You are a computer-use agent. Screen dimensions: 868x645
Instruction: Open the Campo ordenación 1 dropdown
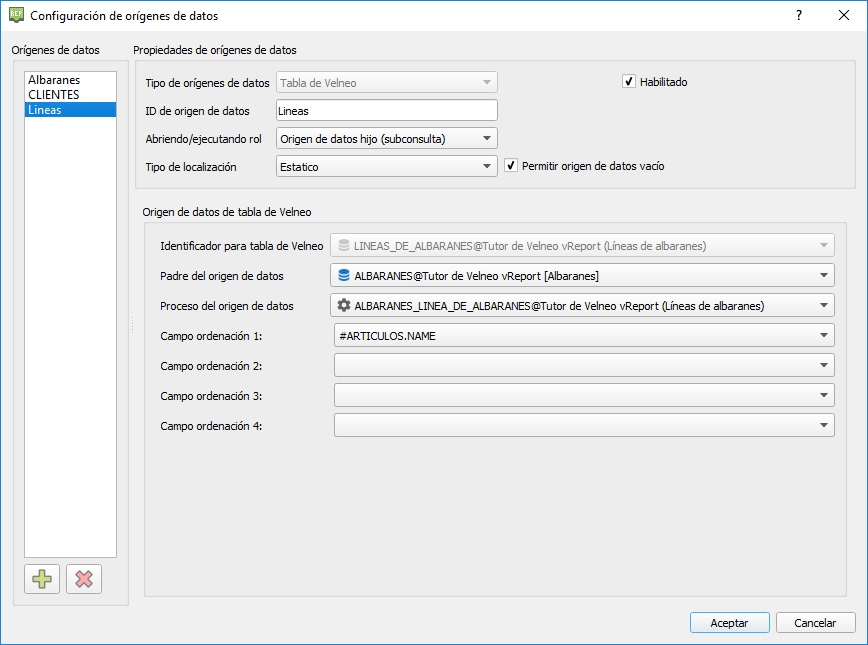(x=583, y=336)
